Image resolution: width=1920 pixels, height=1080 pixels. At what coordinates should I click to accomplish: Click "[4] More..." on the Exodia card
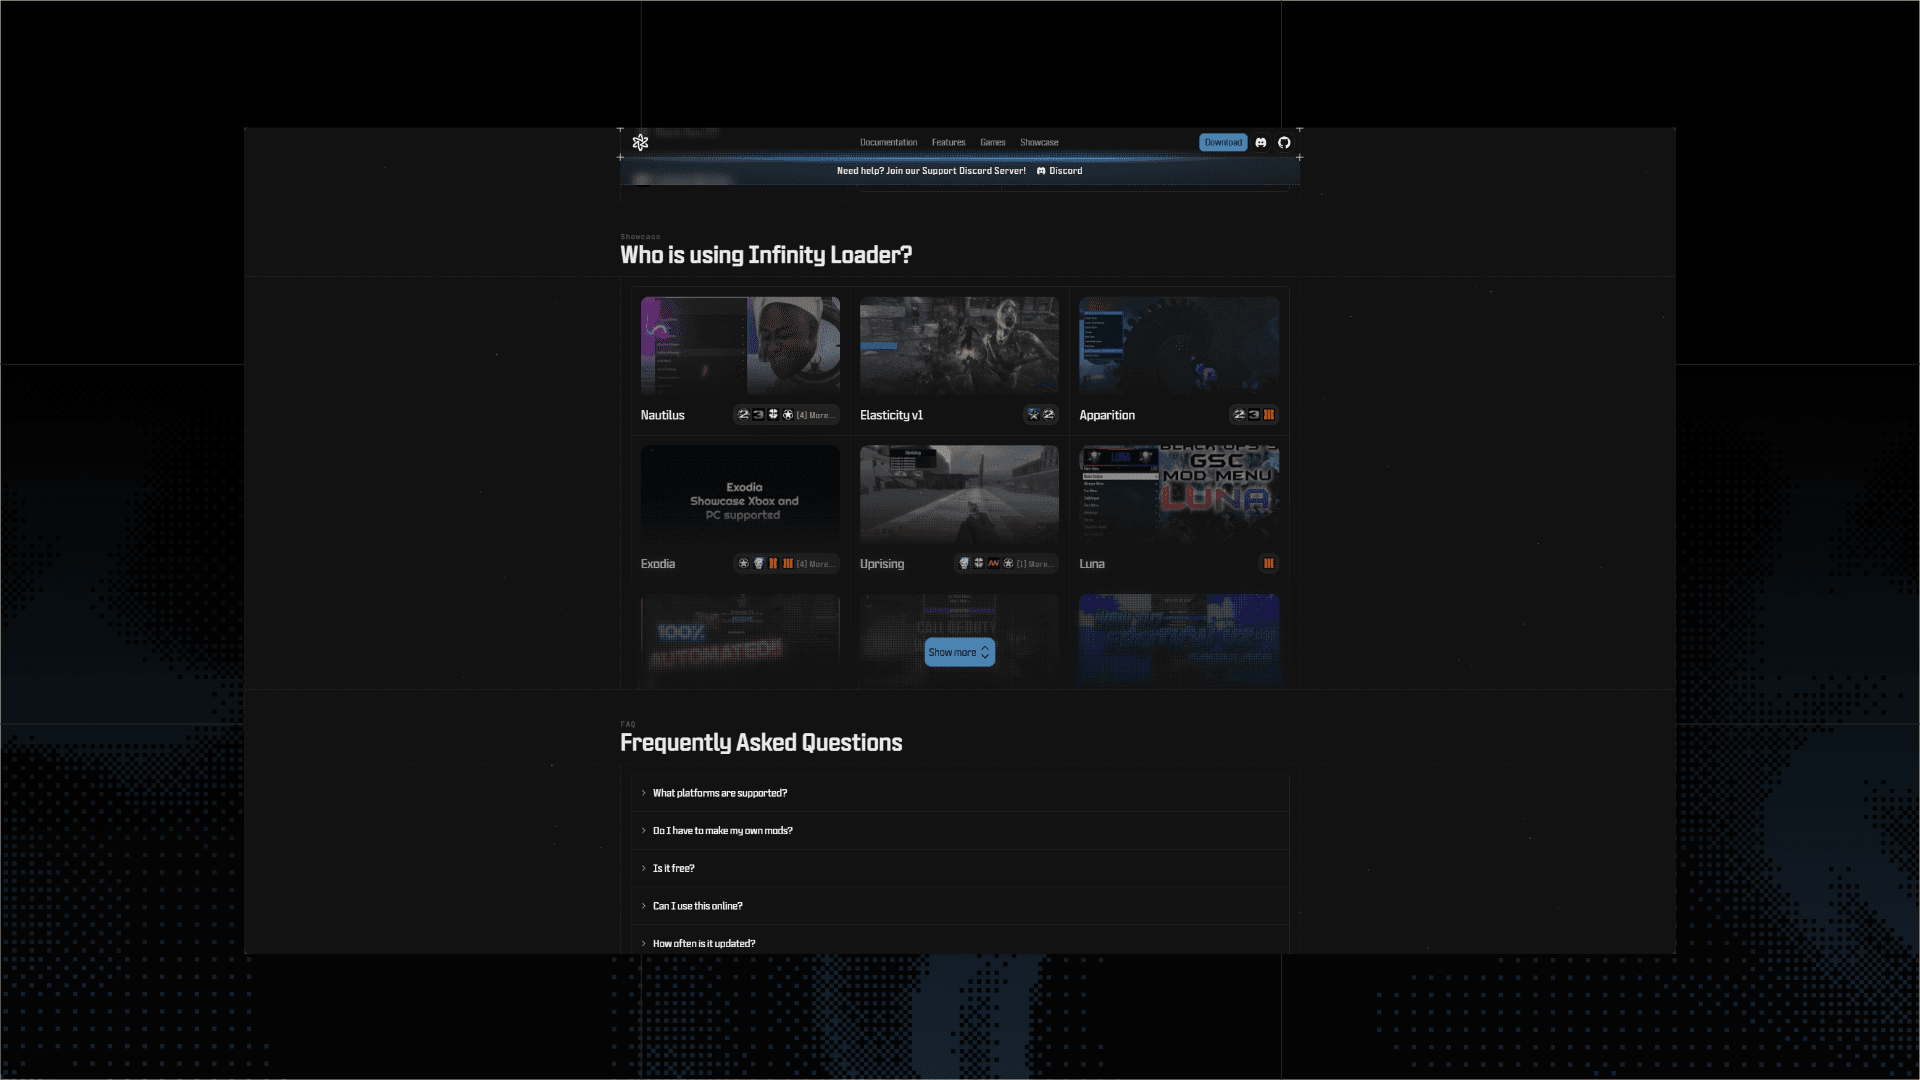[x=814, y=564]
